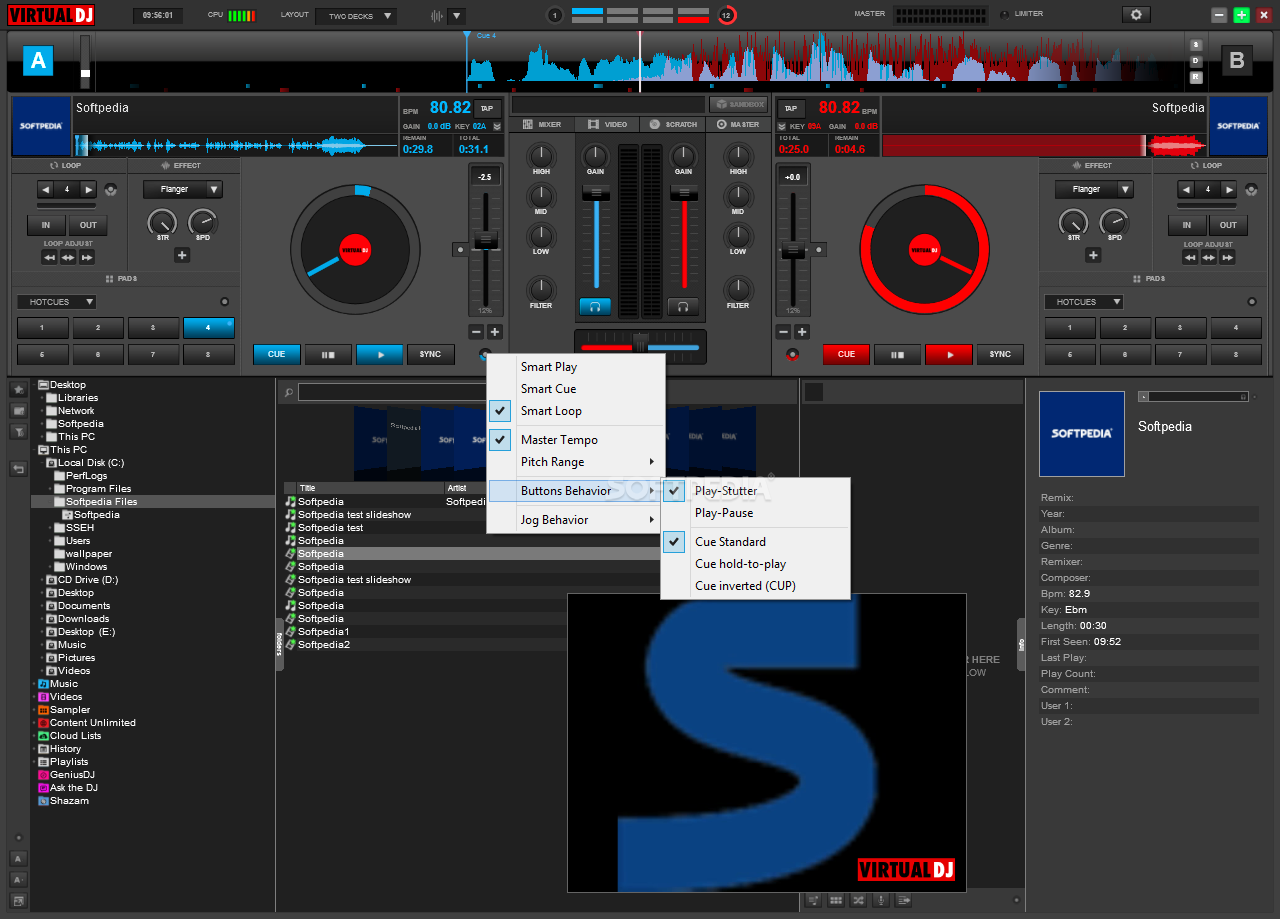Switch to the VIDEO tab
1280x919 pixels.
click(607, 125)
